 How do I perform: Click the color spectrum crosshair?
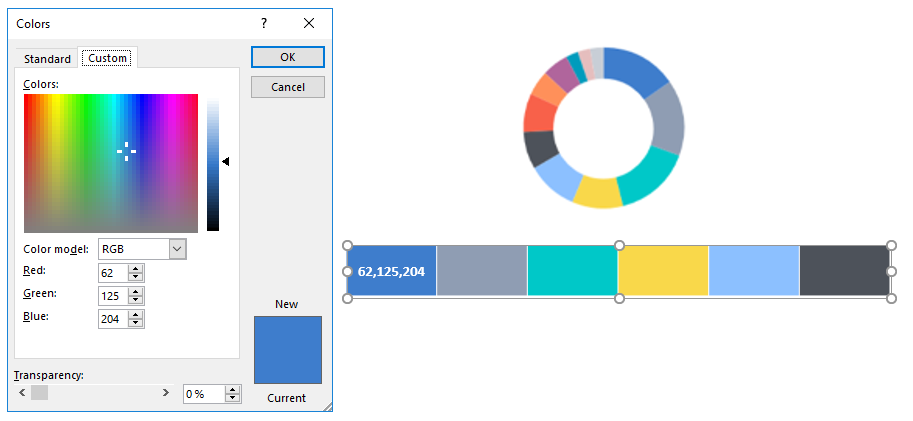point(126,151)
